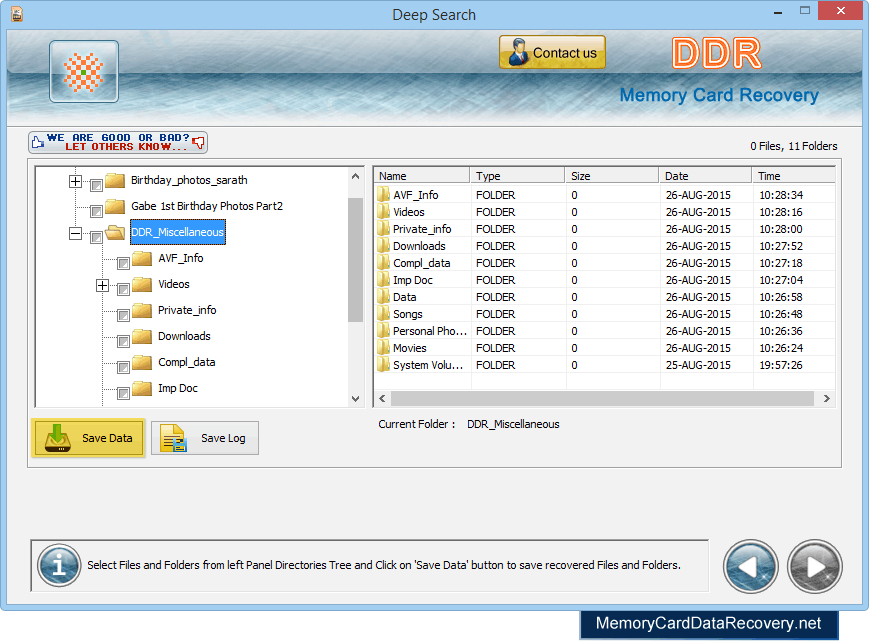Select the Compl_data row name in file list
The image size is (869, 641).
pyautogui.click(x=421, y=263)
